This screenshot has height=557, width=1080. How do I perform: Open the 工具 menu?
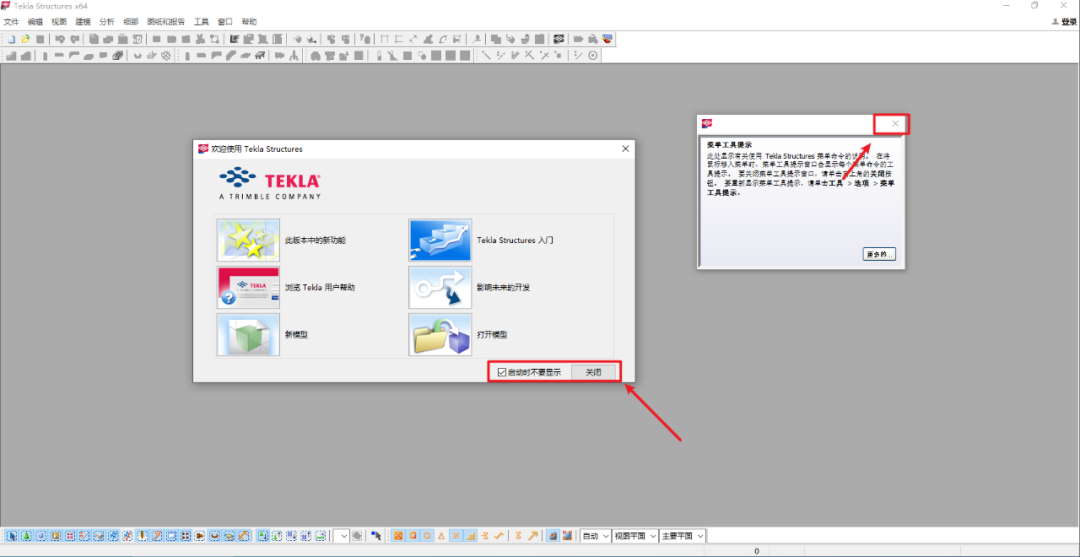(x=202, y=21)
